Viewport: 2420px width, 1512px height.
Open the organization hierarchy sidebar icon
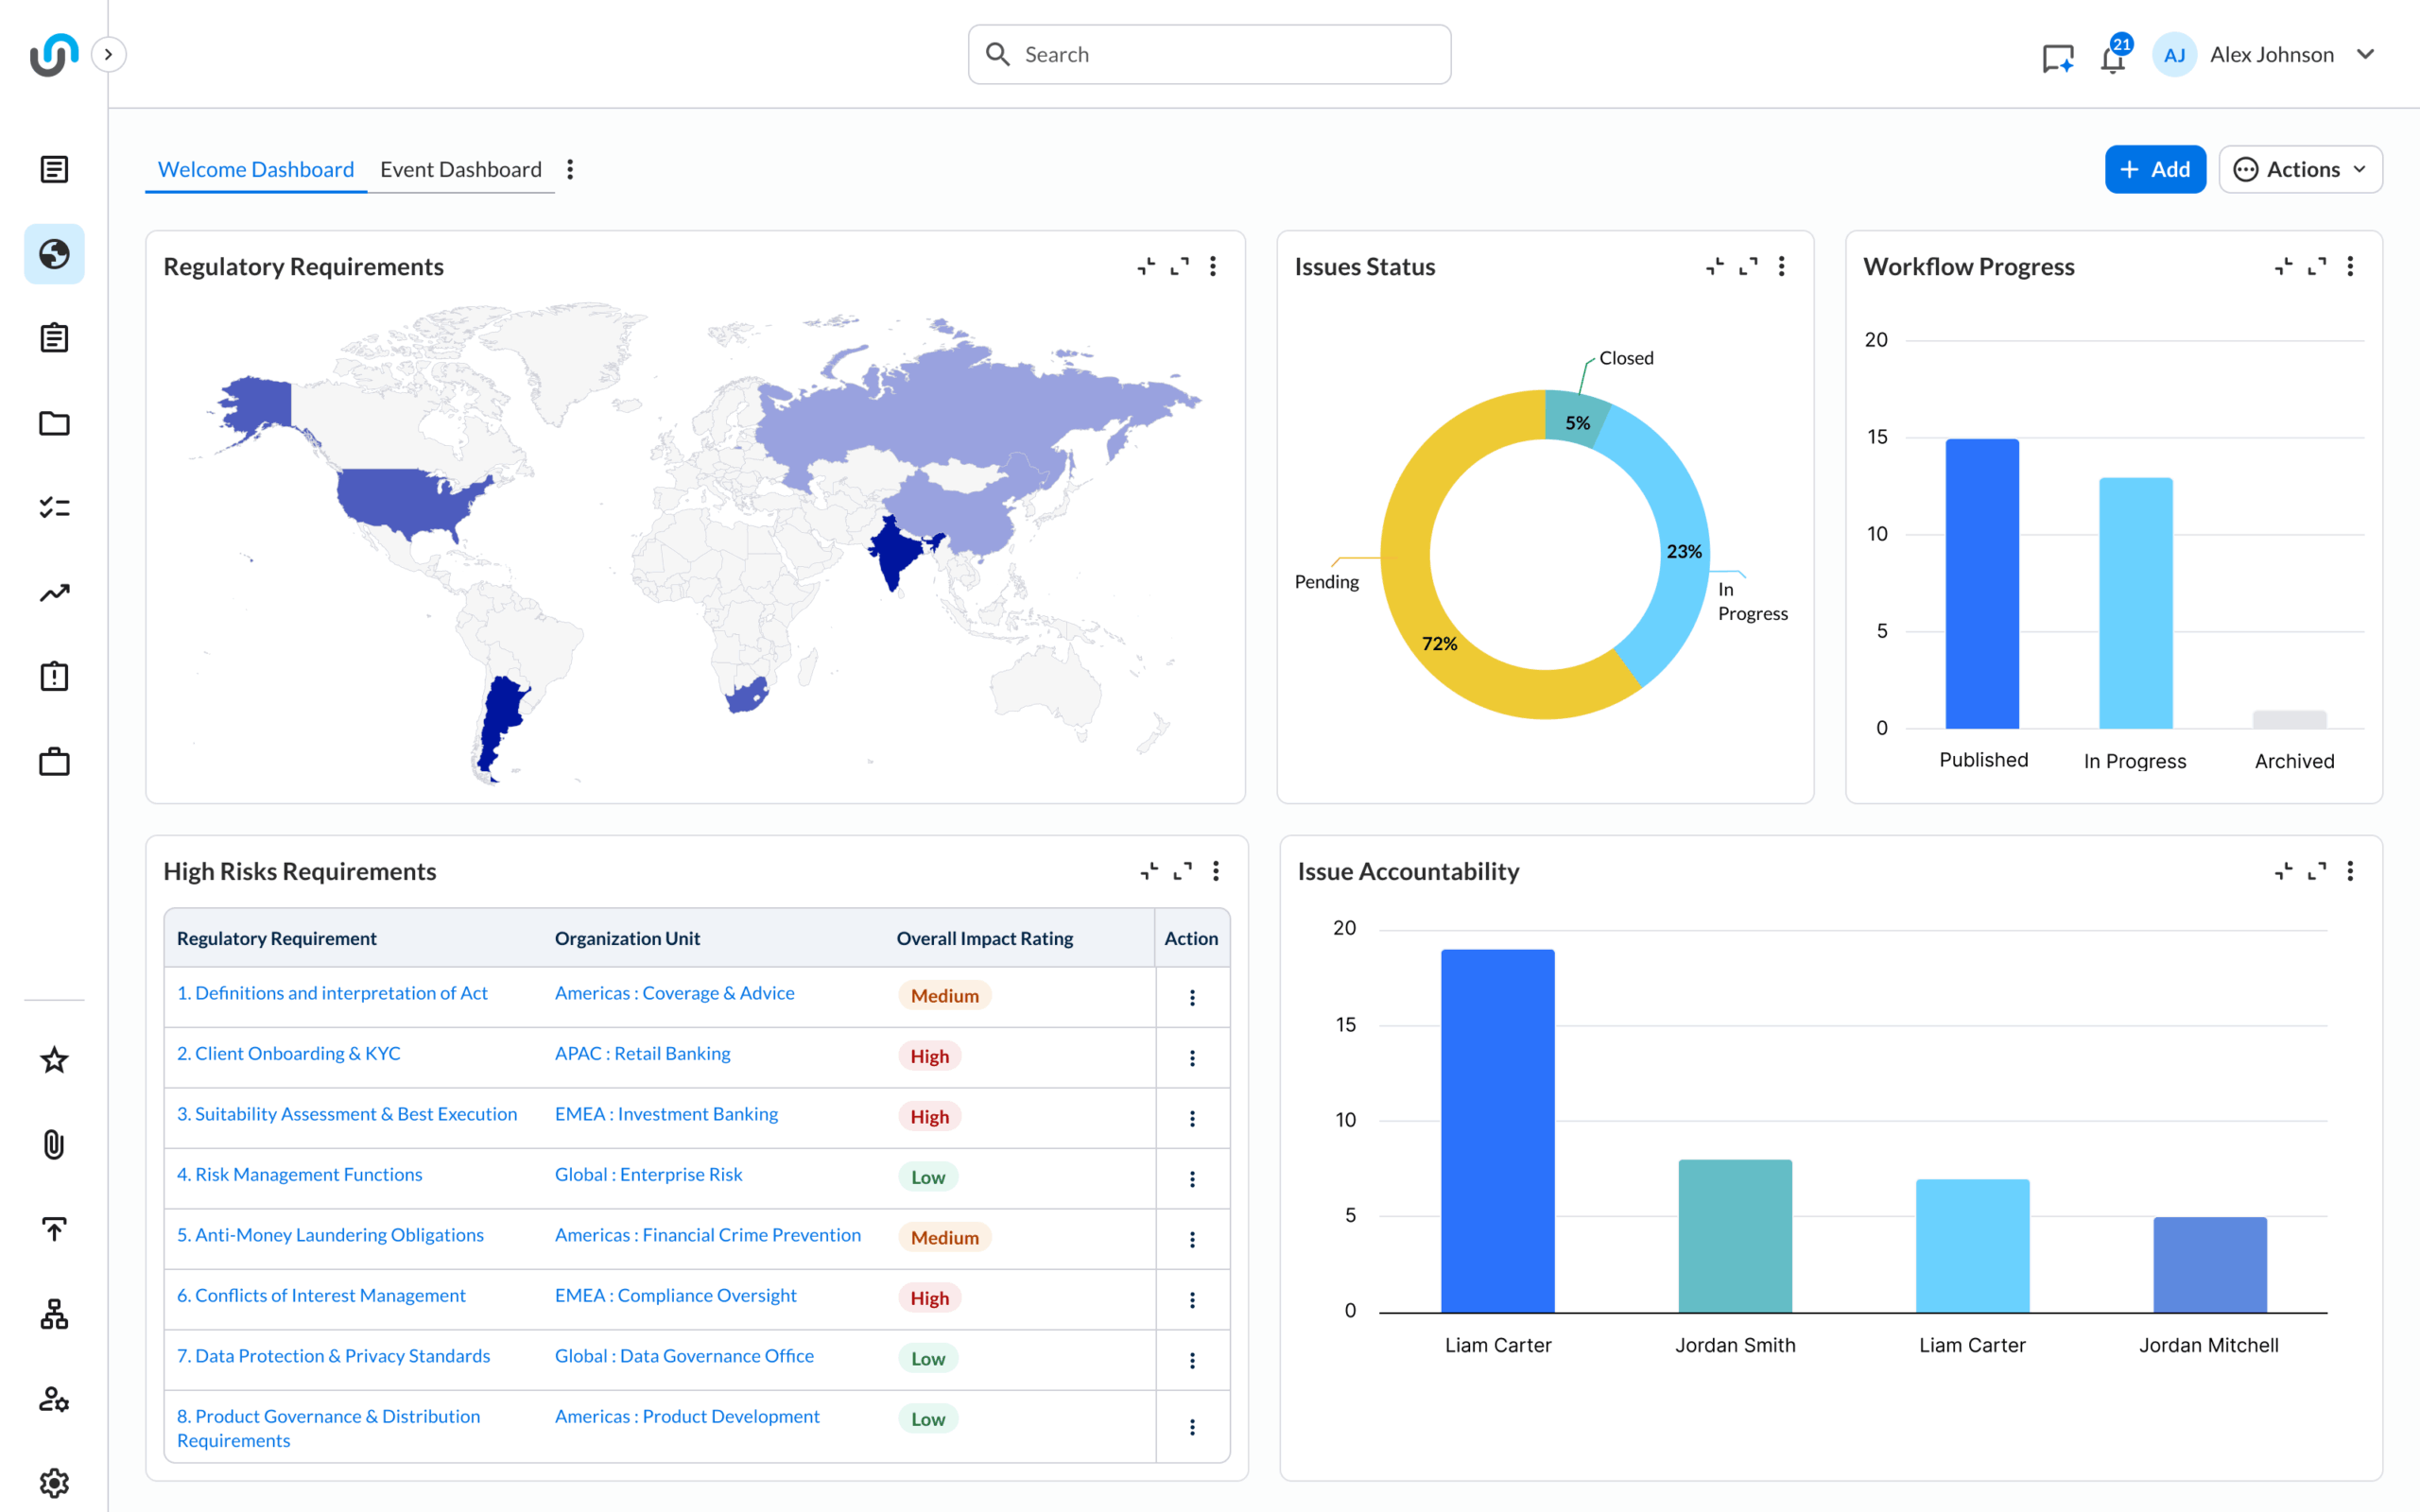(54, 1314)
